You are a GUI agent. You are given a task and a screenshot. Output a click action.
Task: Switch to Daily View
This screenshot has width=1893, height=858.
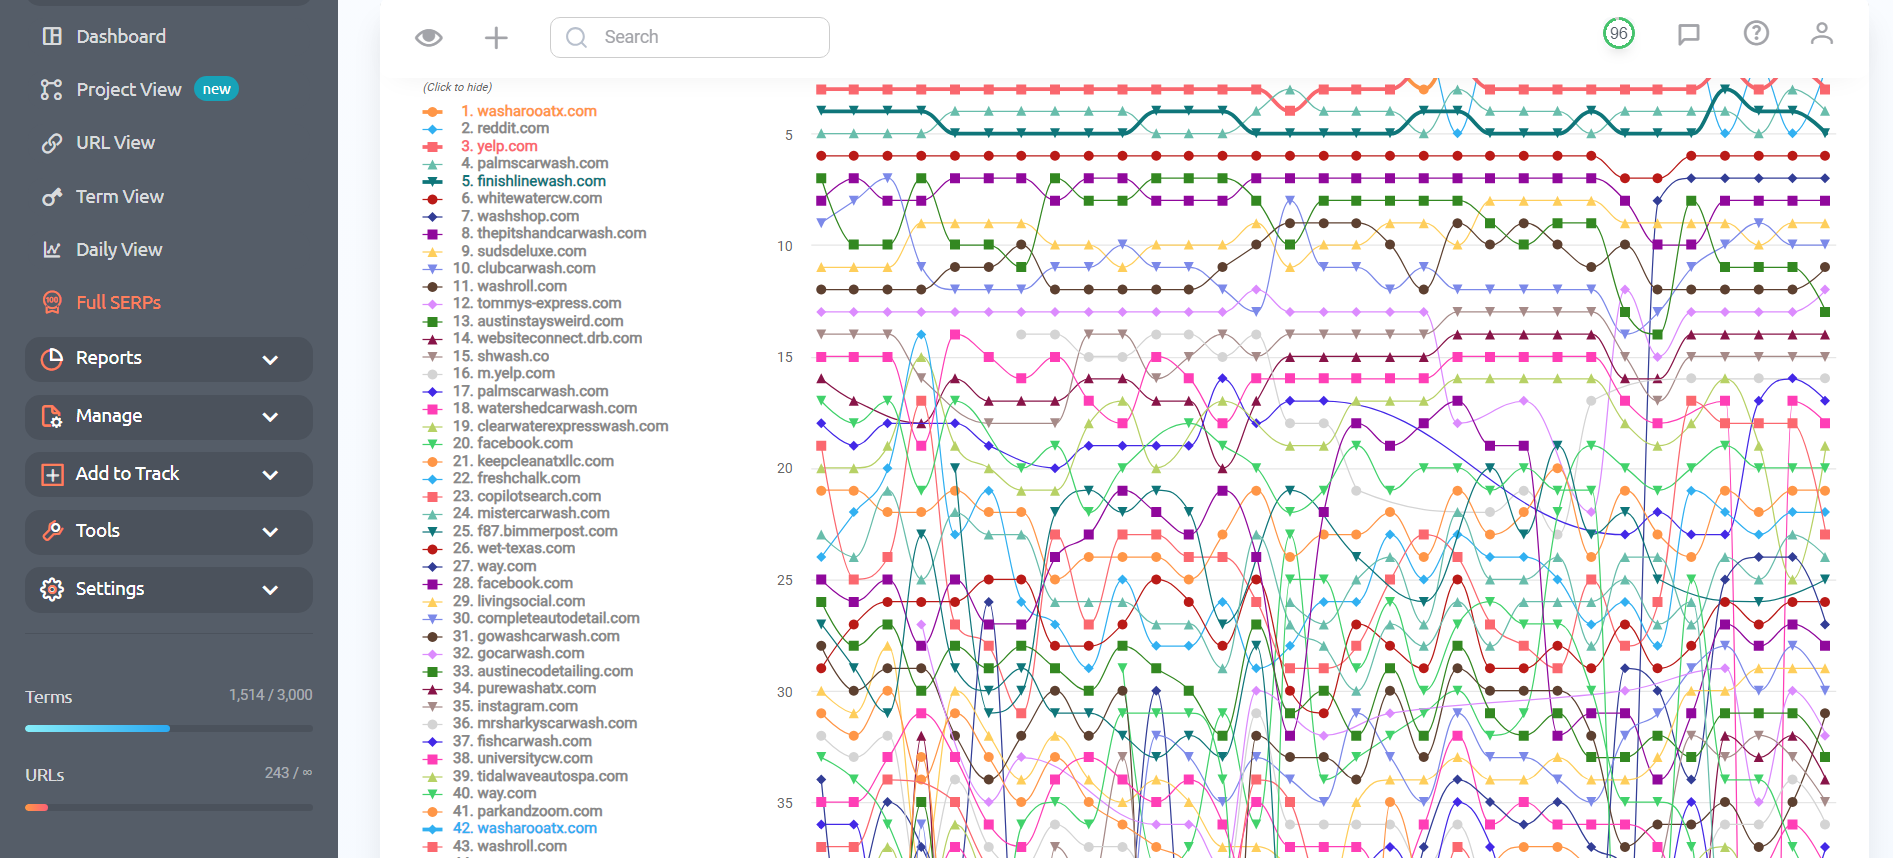119,250
